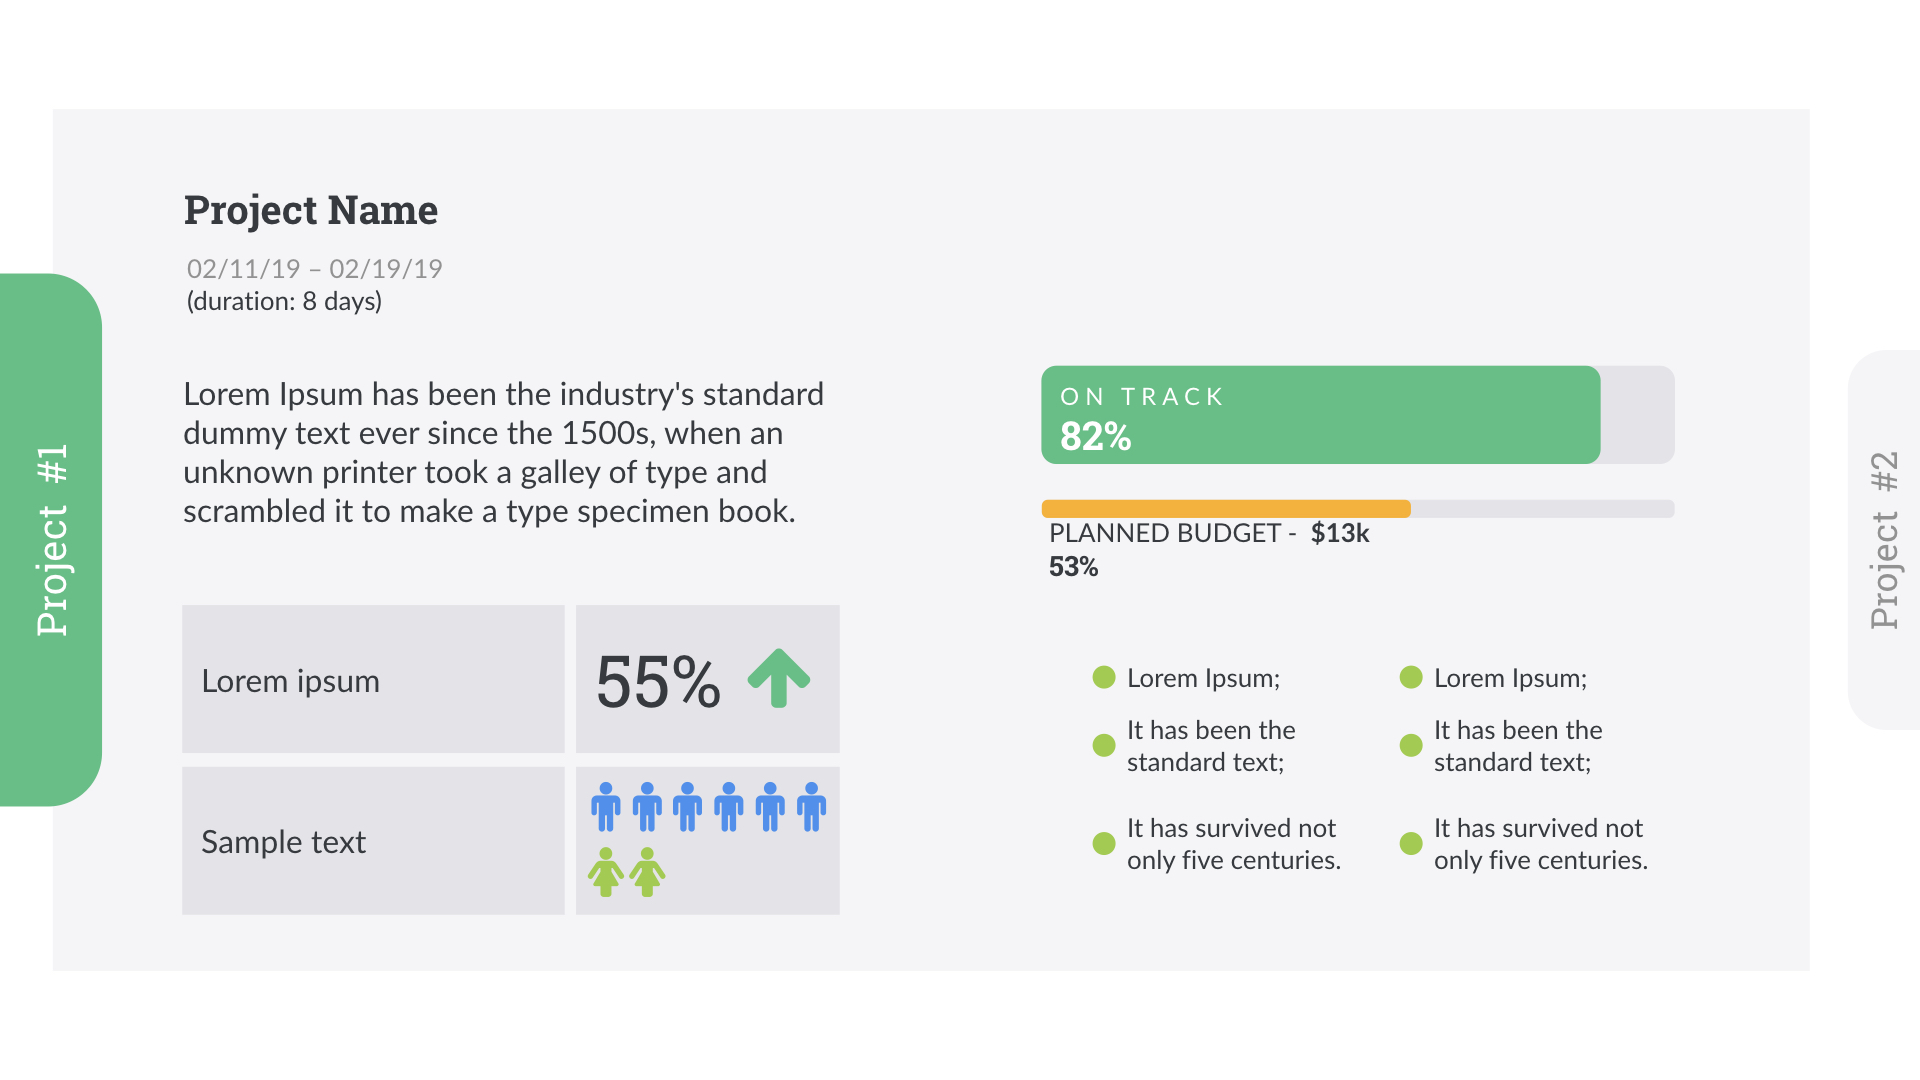Click the ON TRACK 82% progress bar
The height and width of the screenshot is (1080, 1920).
(x=1320, y=415)
